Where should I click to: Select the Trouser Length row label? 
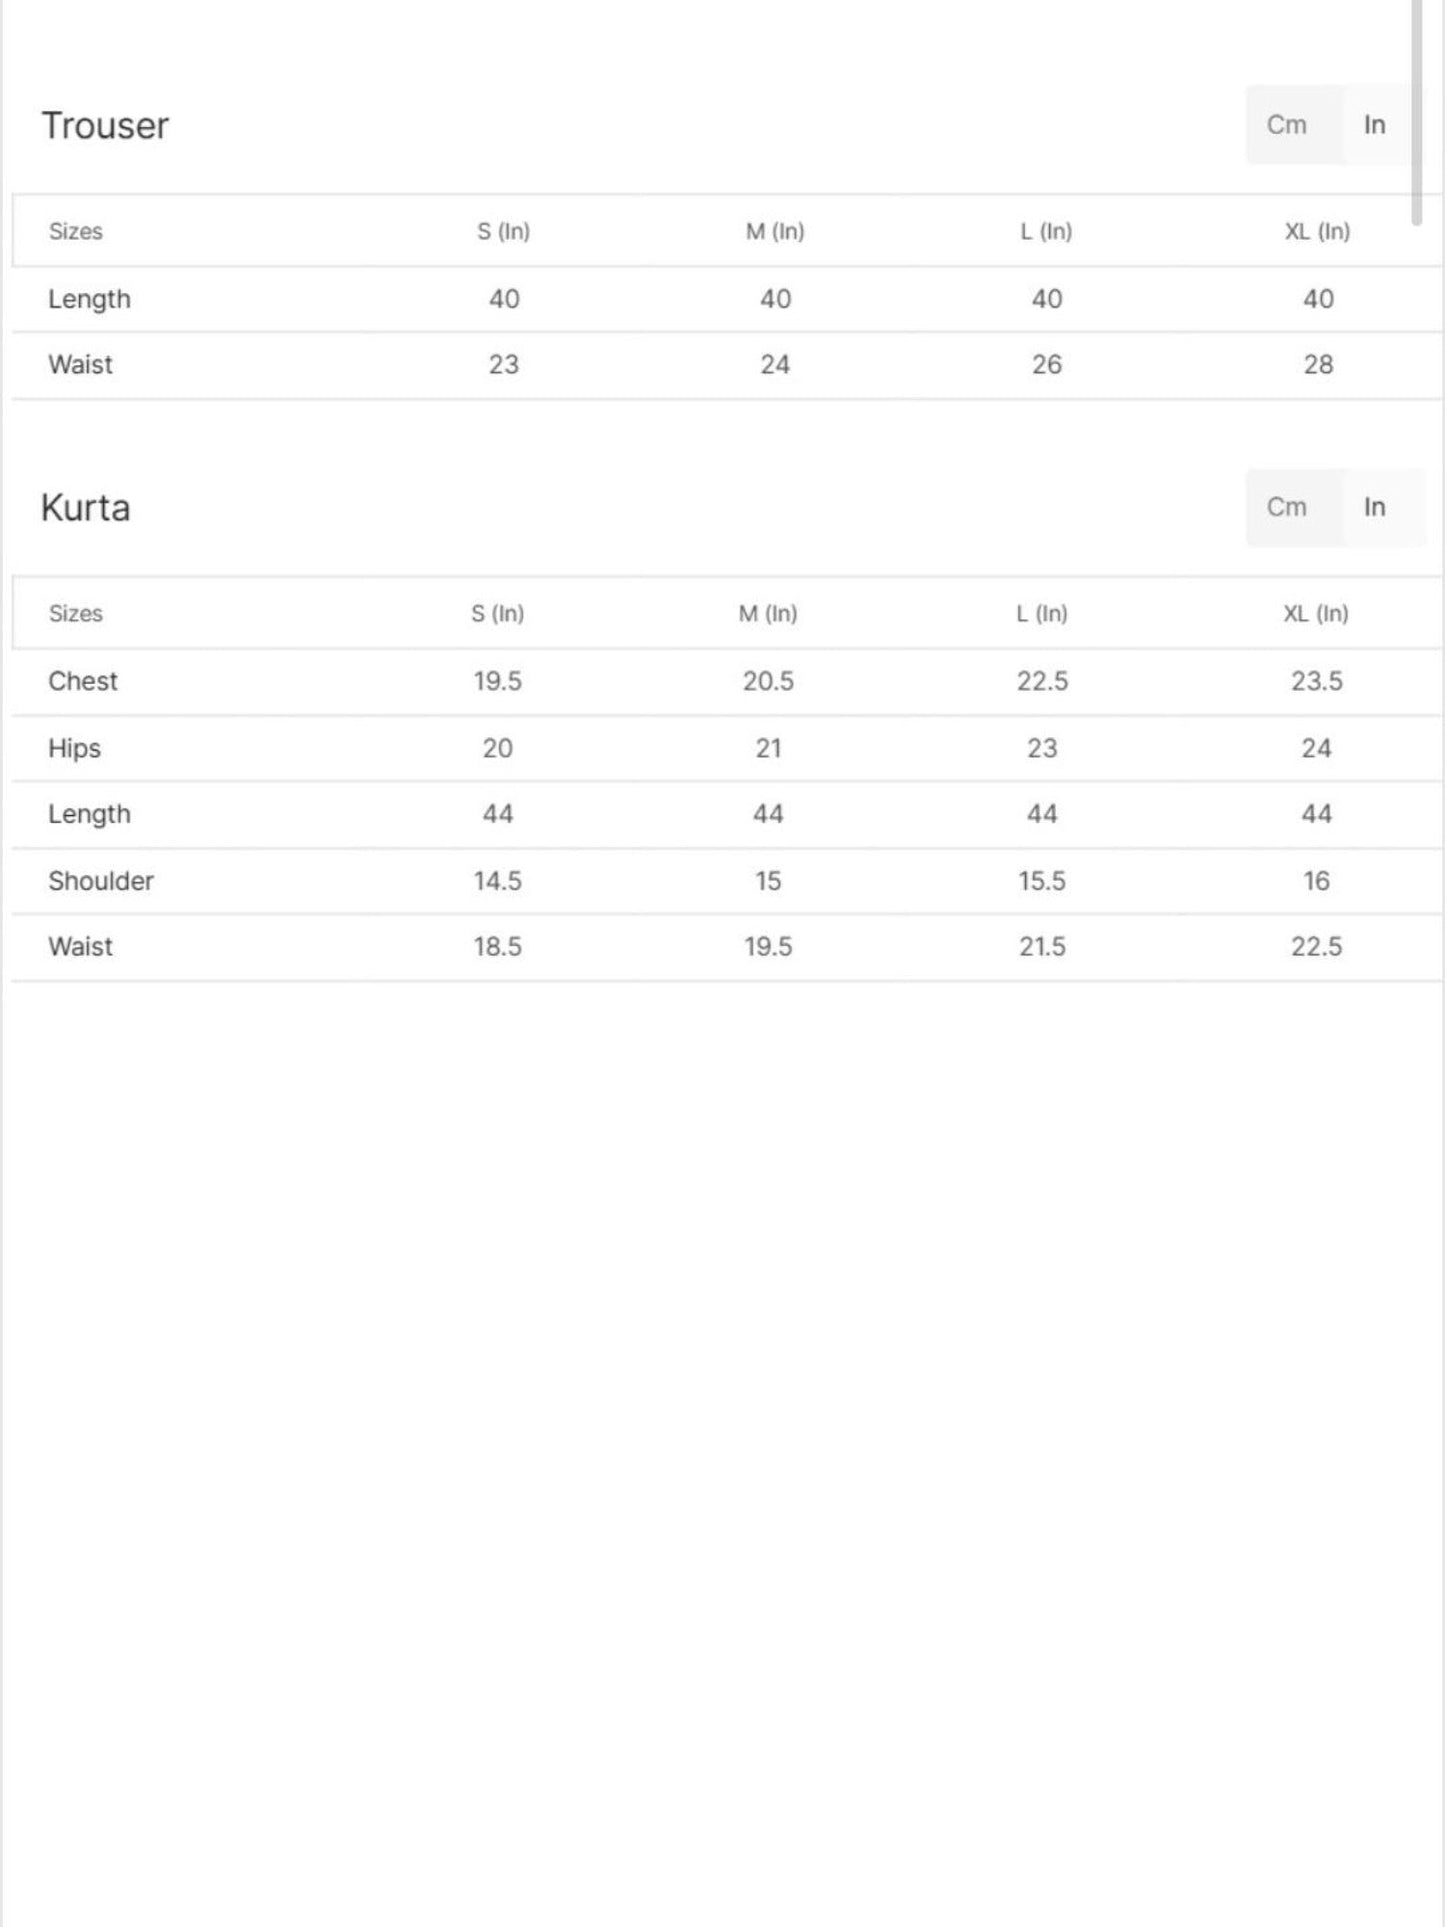point(89,299)
